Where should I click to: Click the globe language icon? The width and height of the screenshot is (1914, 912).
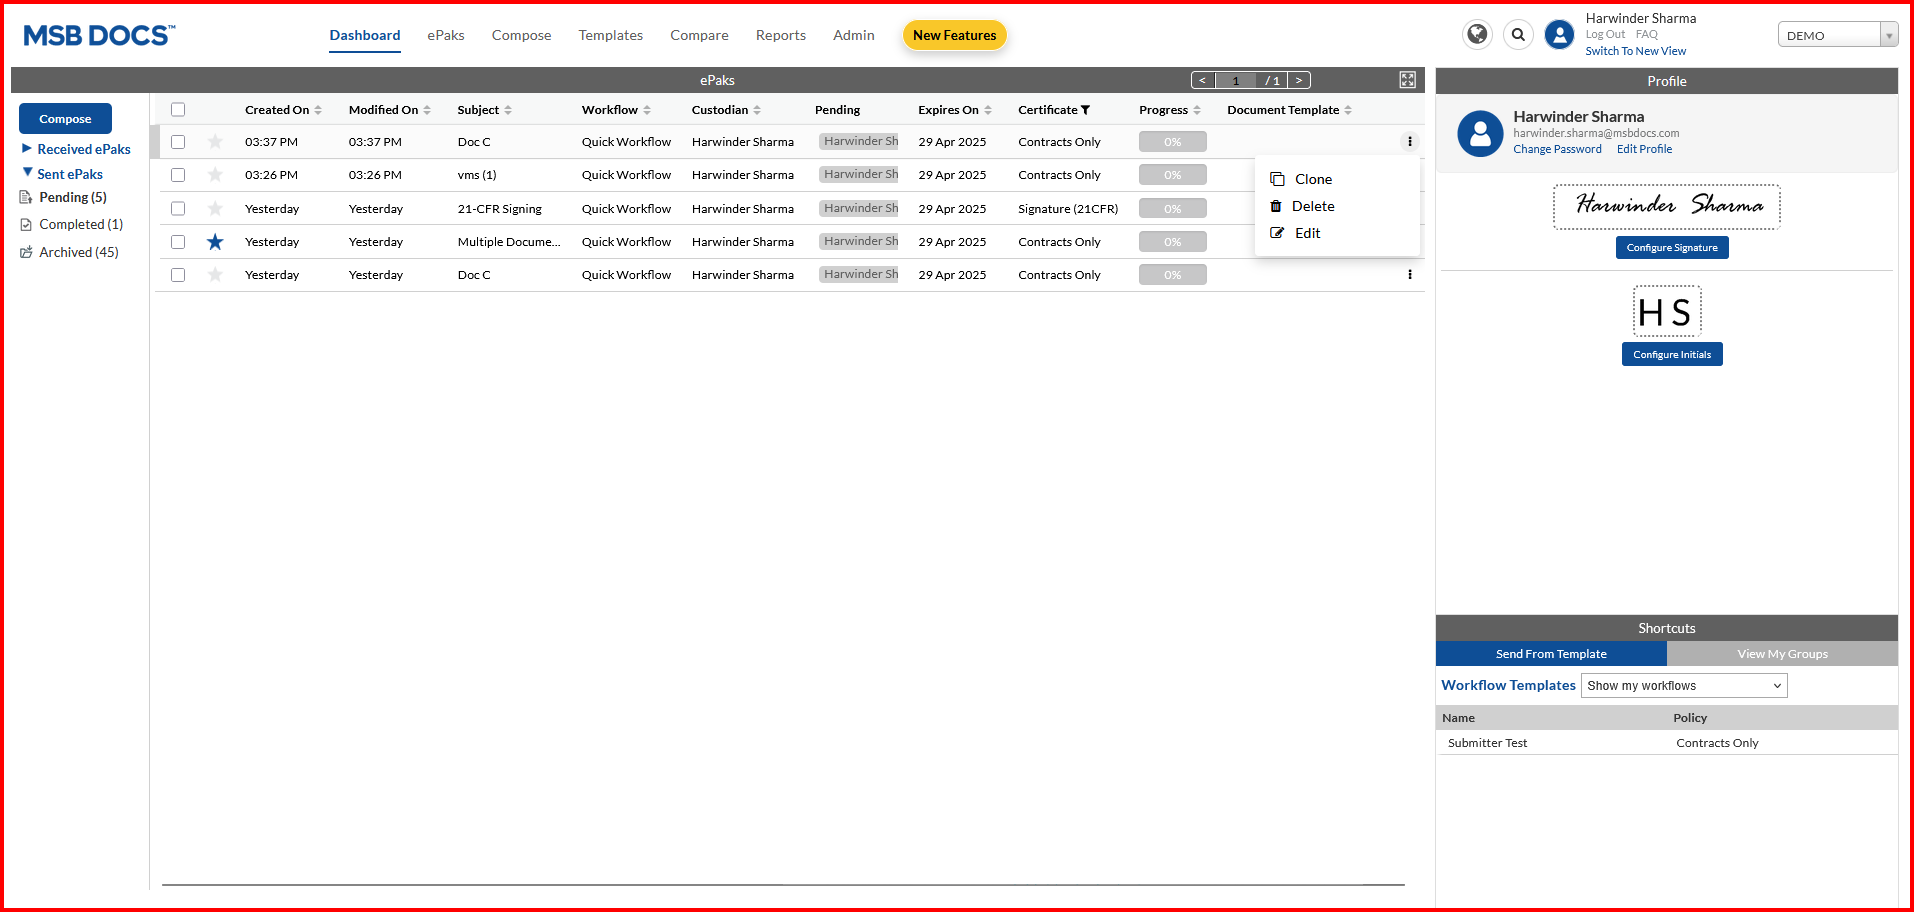[1477, 35]
